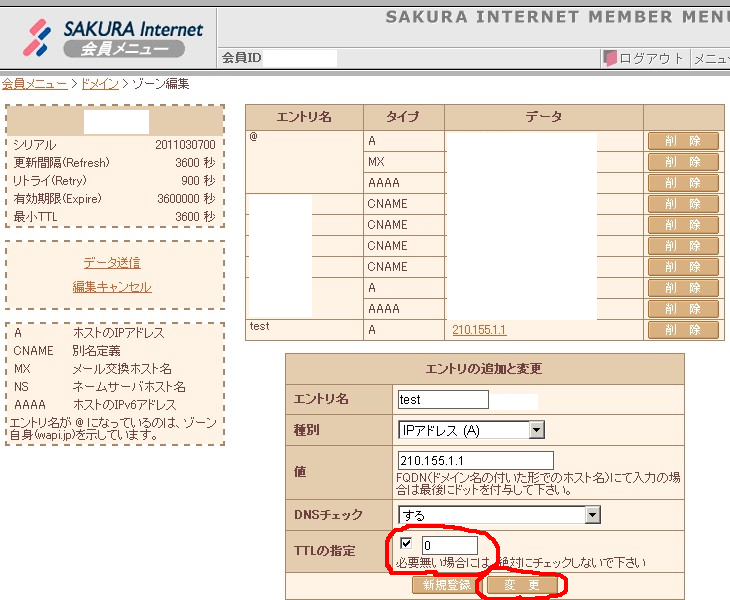This screenshot has height=600, width=730.
Task: Open the メニュー item in header
Action: pyautogui.click(x=711, y=58)
